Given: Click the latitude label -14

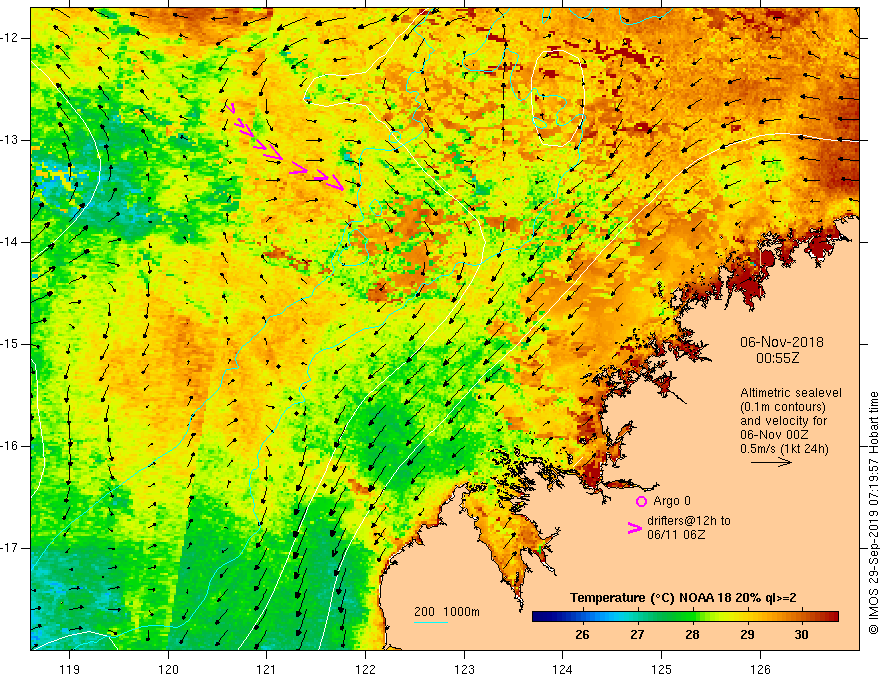Looking at the screenshot, I should [10, 242].
